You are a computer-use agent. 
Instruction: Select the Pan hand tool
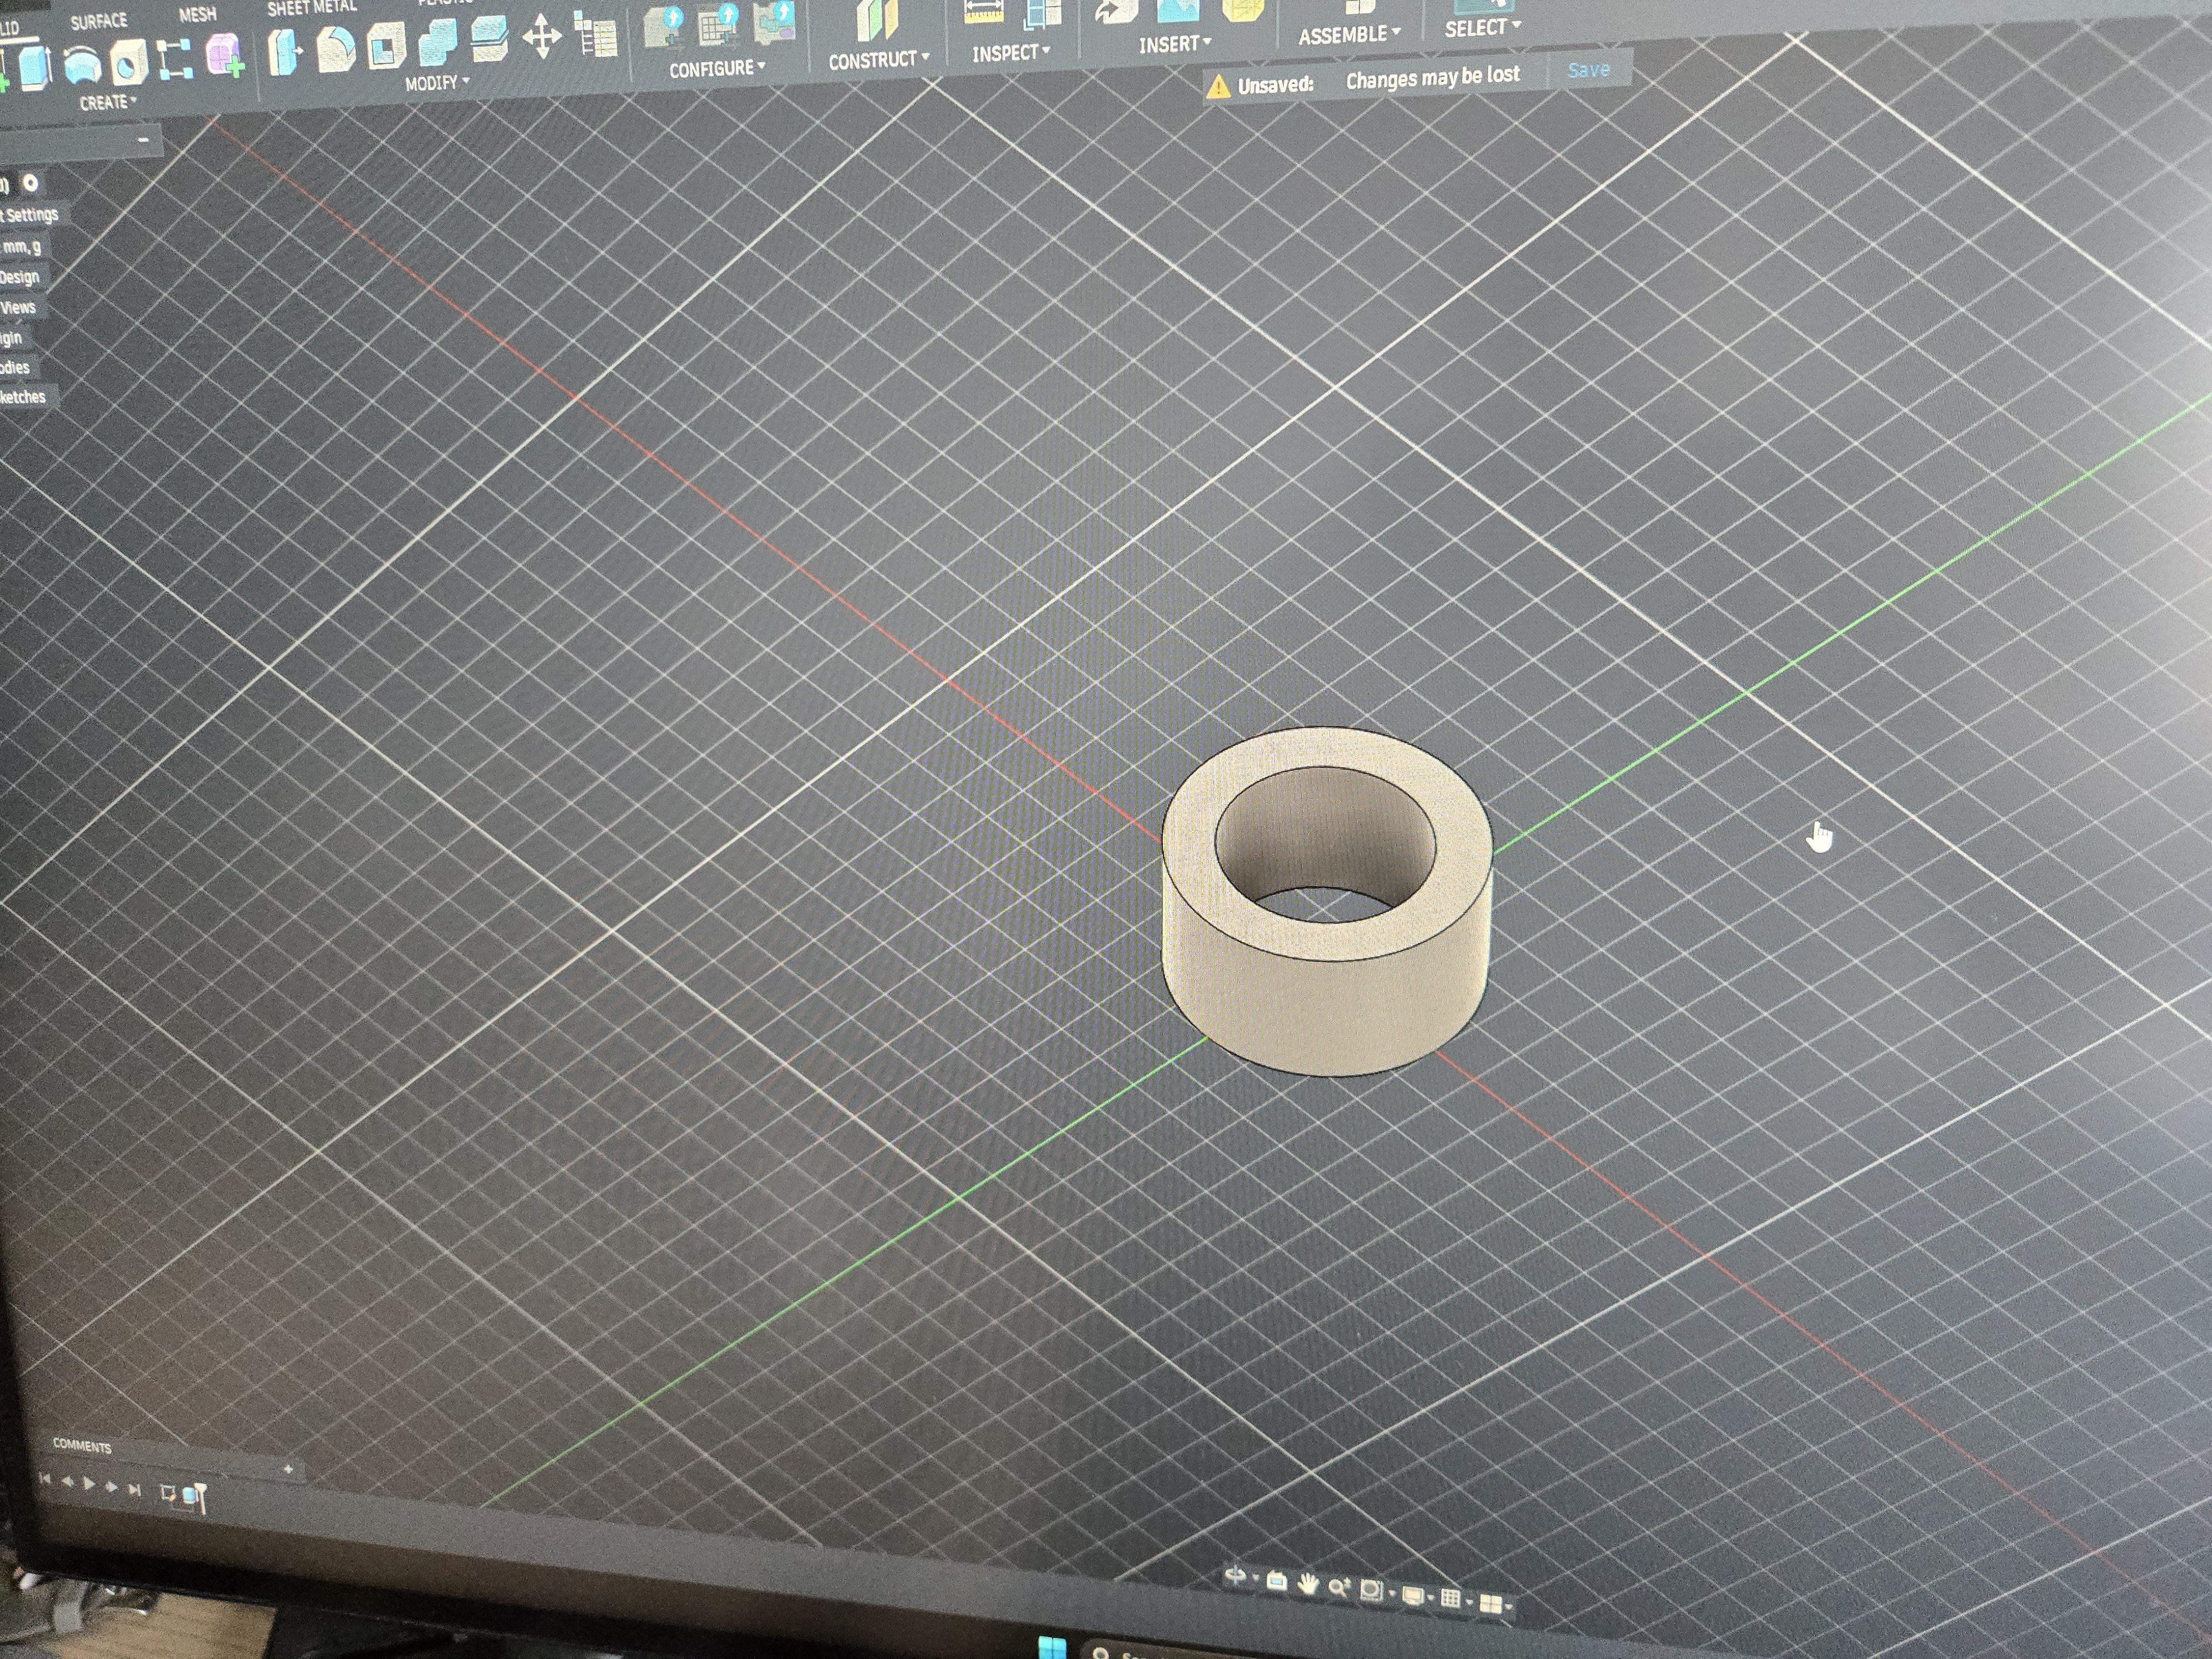[1307, 1583]
